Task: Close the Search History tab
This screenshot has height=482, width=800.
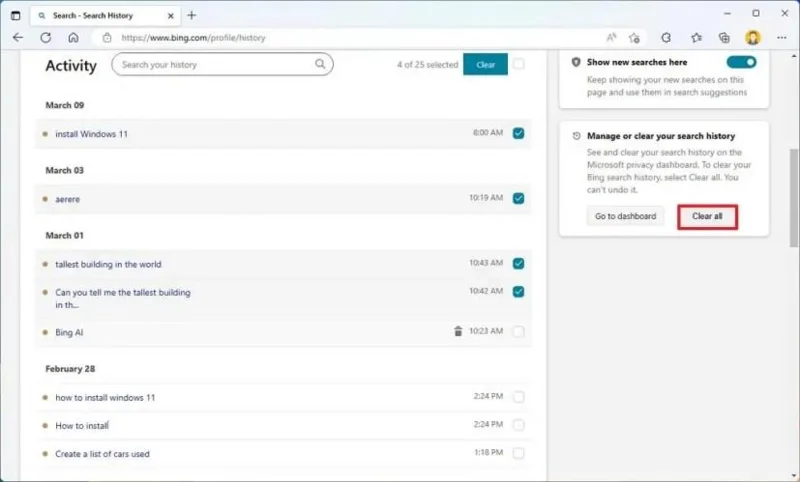Action: [170, 16]
